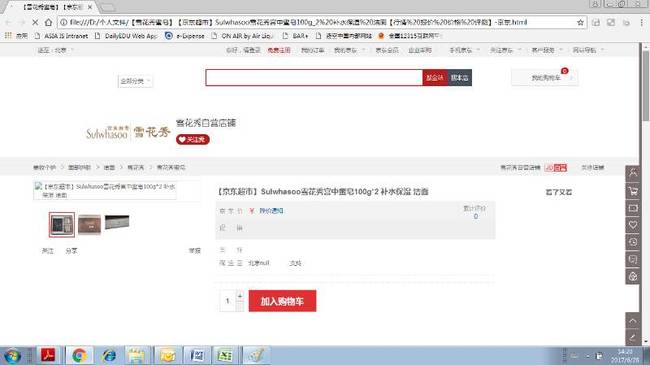Image resolution: width=650 pixels, height=365 pixels.
Task: Select the third dark product thumbnail
Action: click(117, 222)
